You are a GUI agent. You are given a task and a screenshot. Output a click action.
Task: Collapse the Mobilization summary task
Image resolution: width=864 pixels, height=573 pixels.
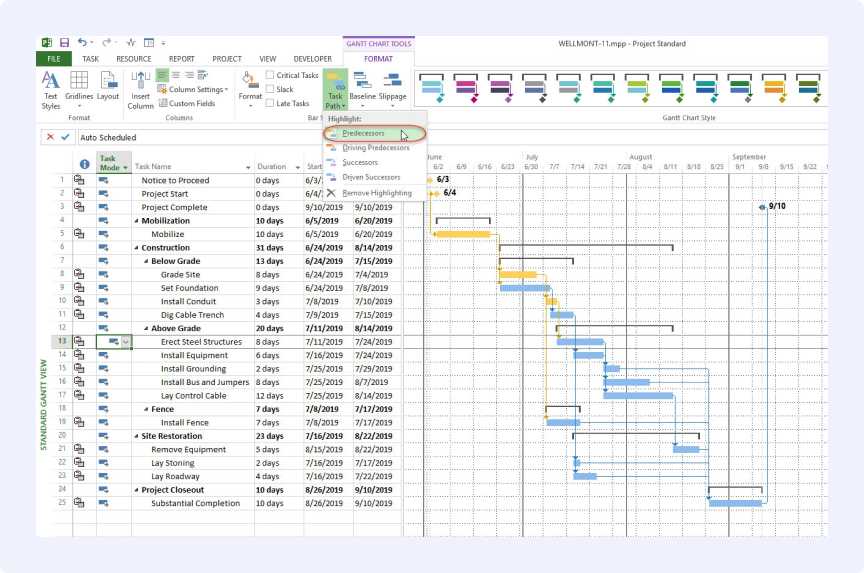coord(137,221)
